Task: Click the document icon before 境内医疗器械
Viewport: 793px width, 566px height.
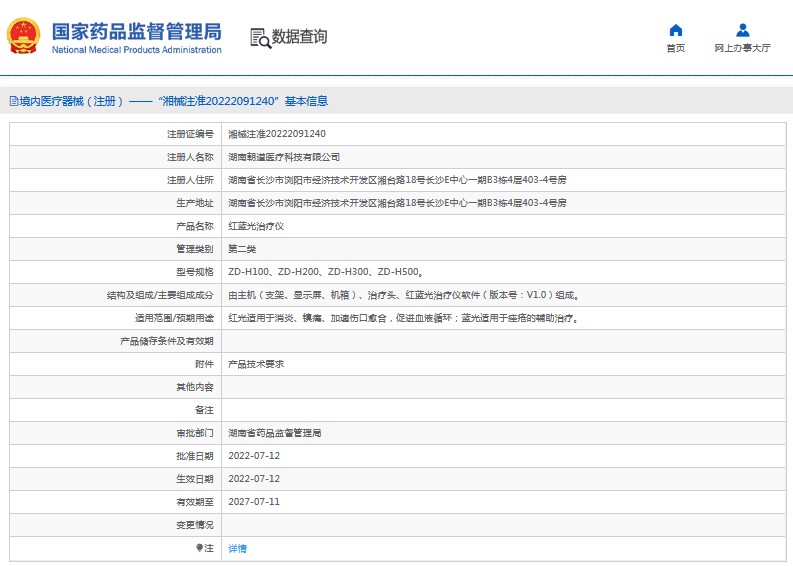Action: [x=14, y=101]
